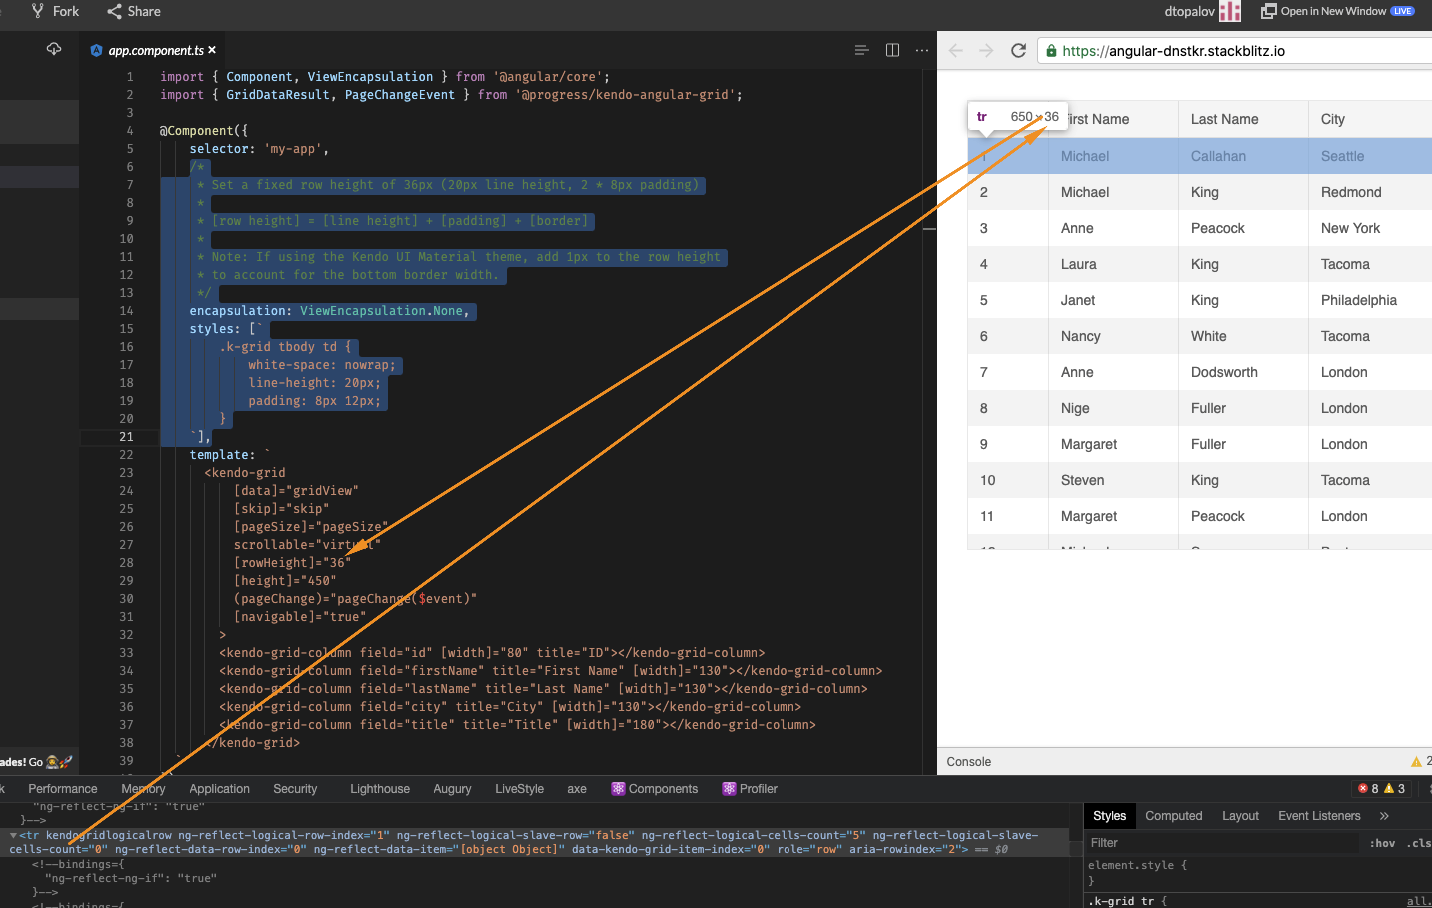Open the Augury tab in DevTools

(x=452, y=789)
